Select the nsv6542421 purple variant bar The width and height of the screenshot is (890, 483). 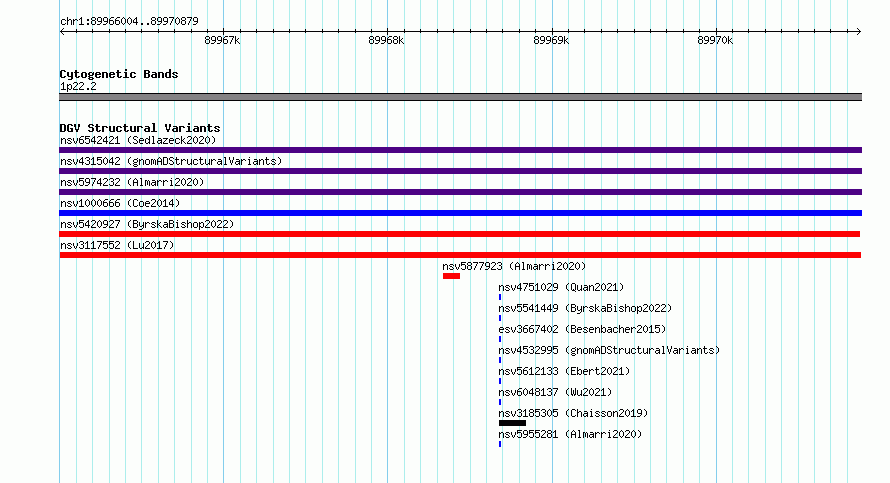click(460, 150)
